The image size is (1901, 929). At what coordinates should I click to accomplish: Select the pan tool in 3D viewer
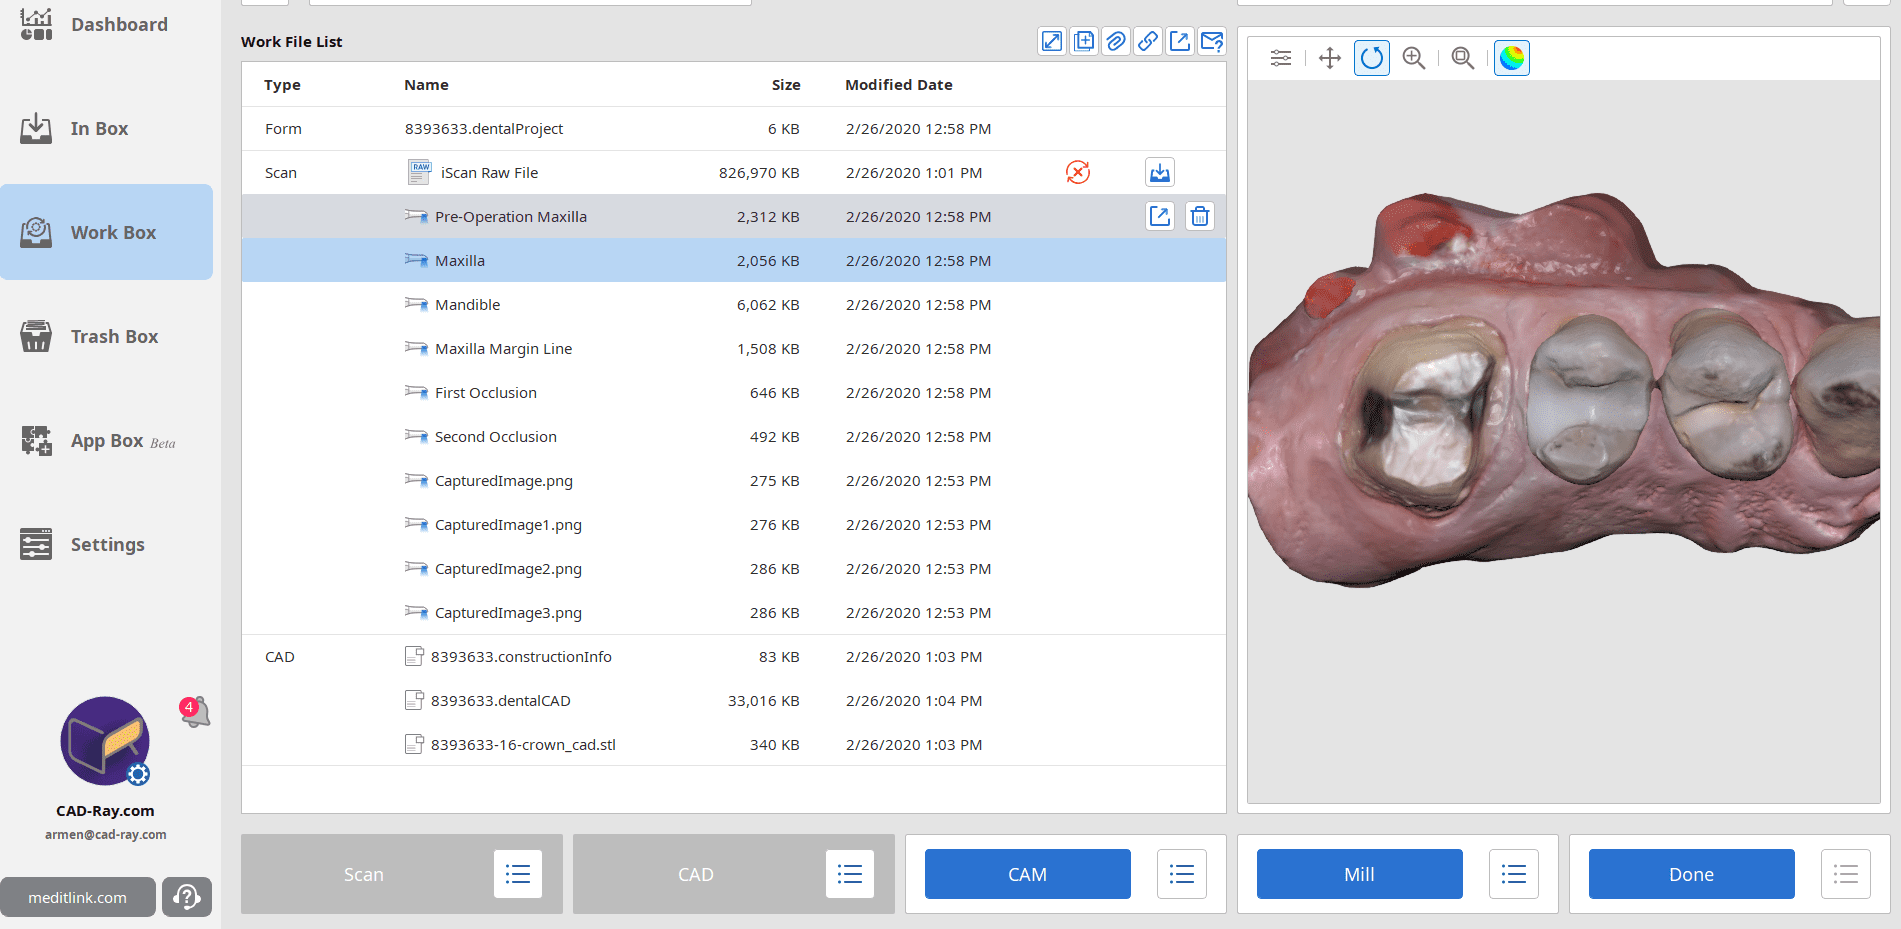(1330, 58)
